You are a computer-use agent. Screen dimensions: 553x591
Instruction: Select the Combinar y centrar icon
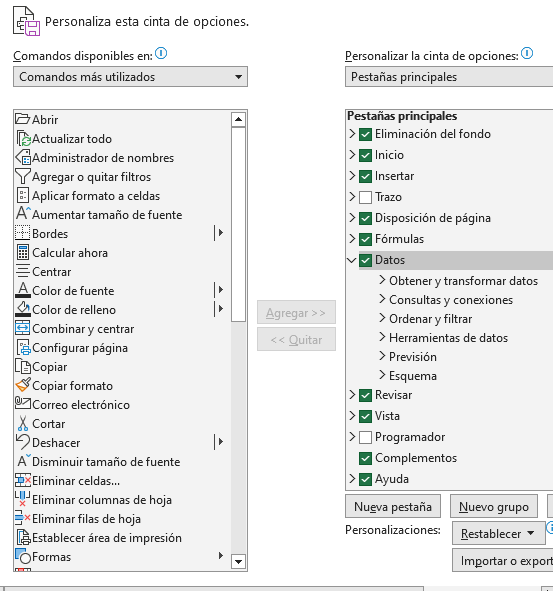pos(23,328)
